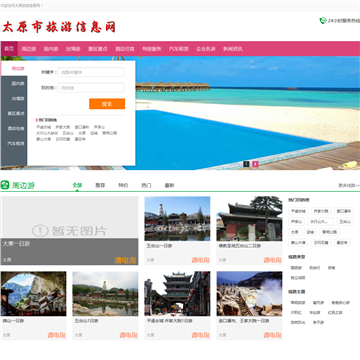Focus the 目的地 destination input field
The width and height of the screenshot is (360, 360).
[x=91, y=88]
